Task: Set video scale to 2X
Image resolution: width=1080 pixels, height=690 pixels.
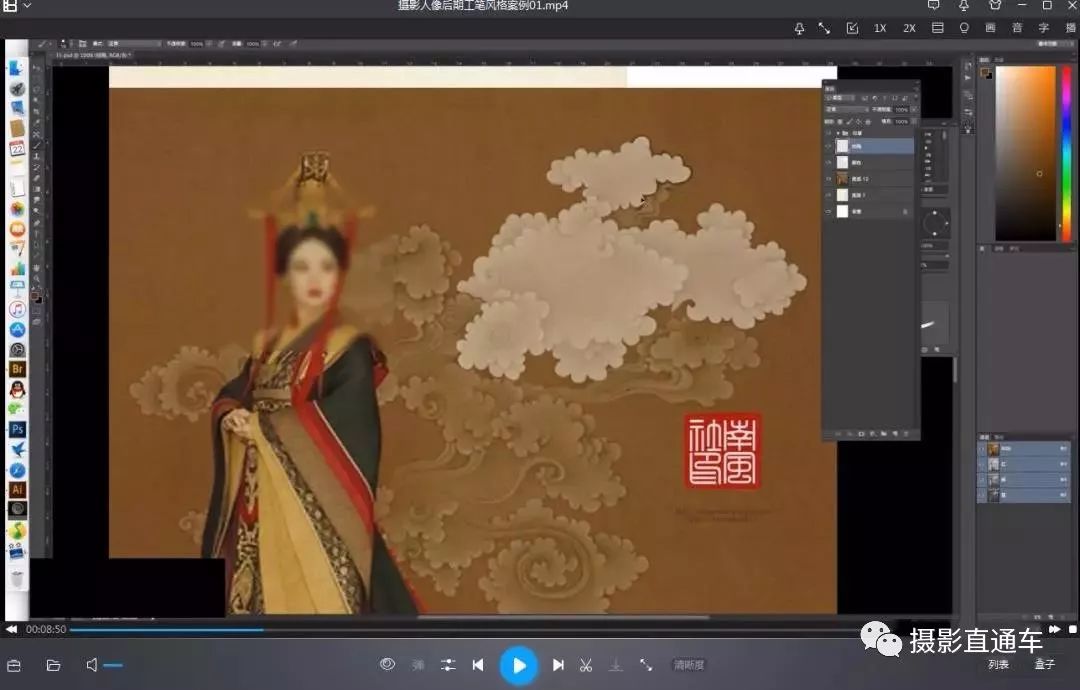Action: (x=909, y=28)
